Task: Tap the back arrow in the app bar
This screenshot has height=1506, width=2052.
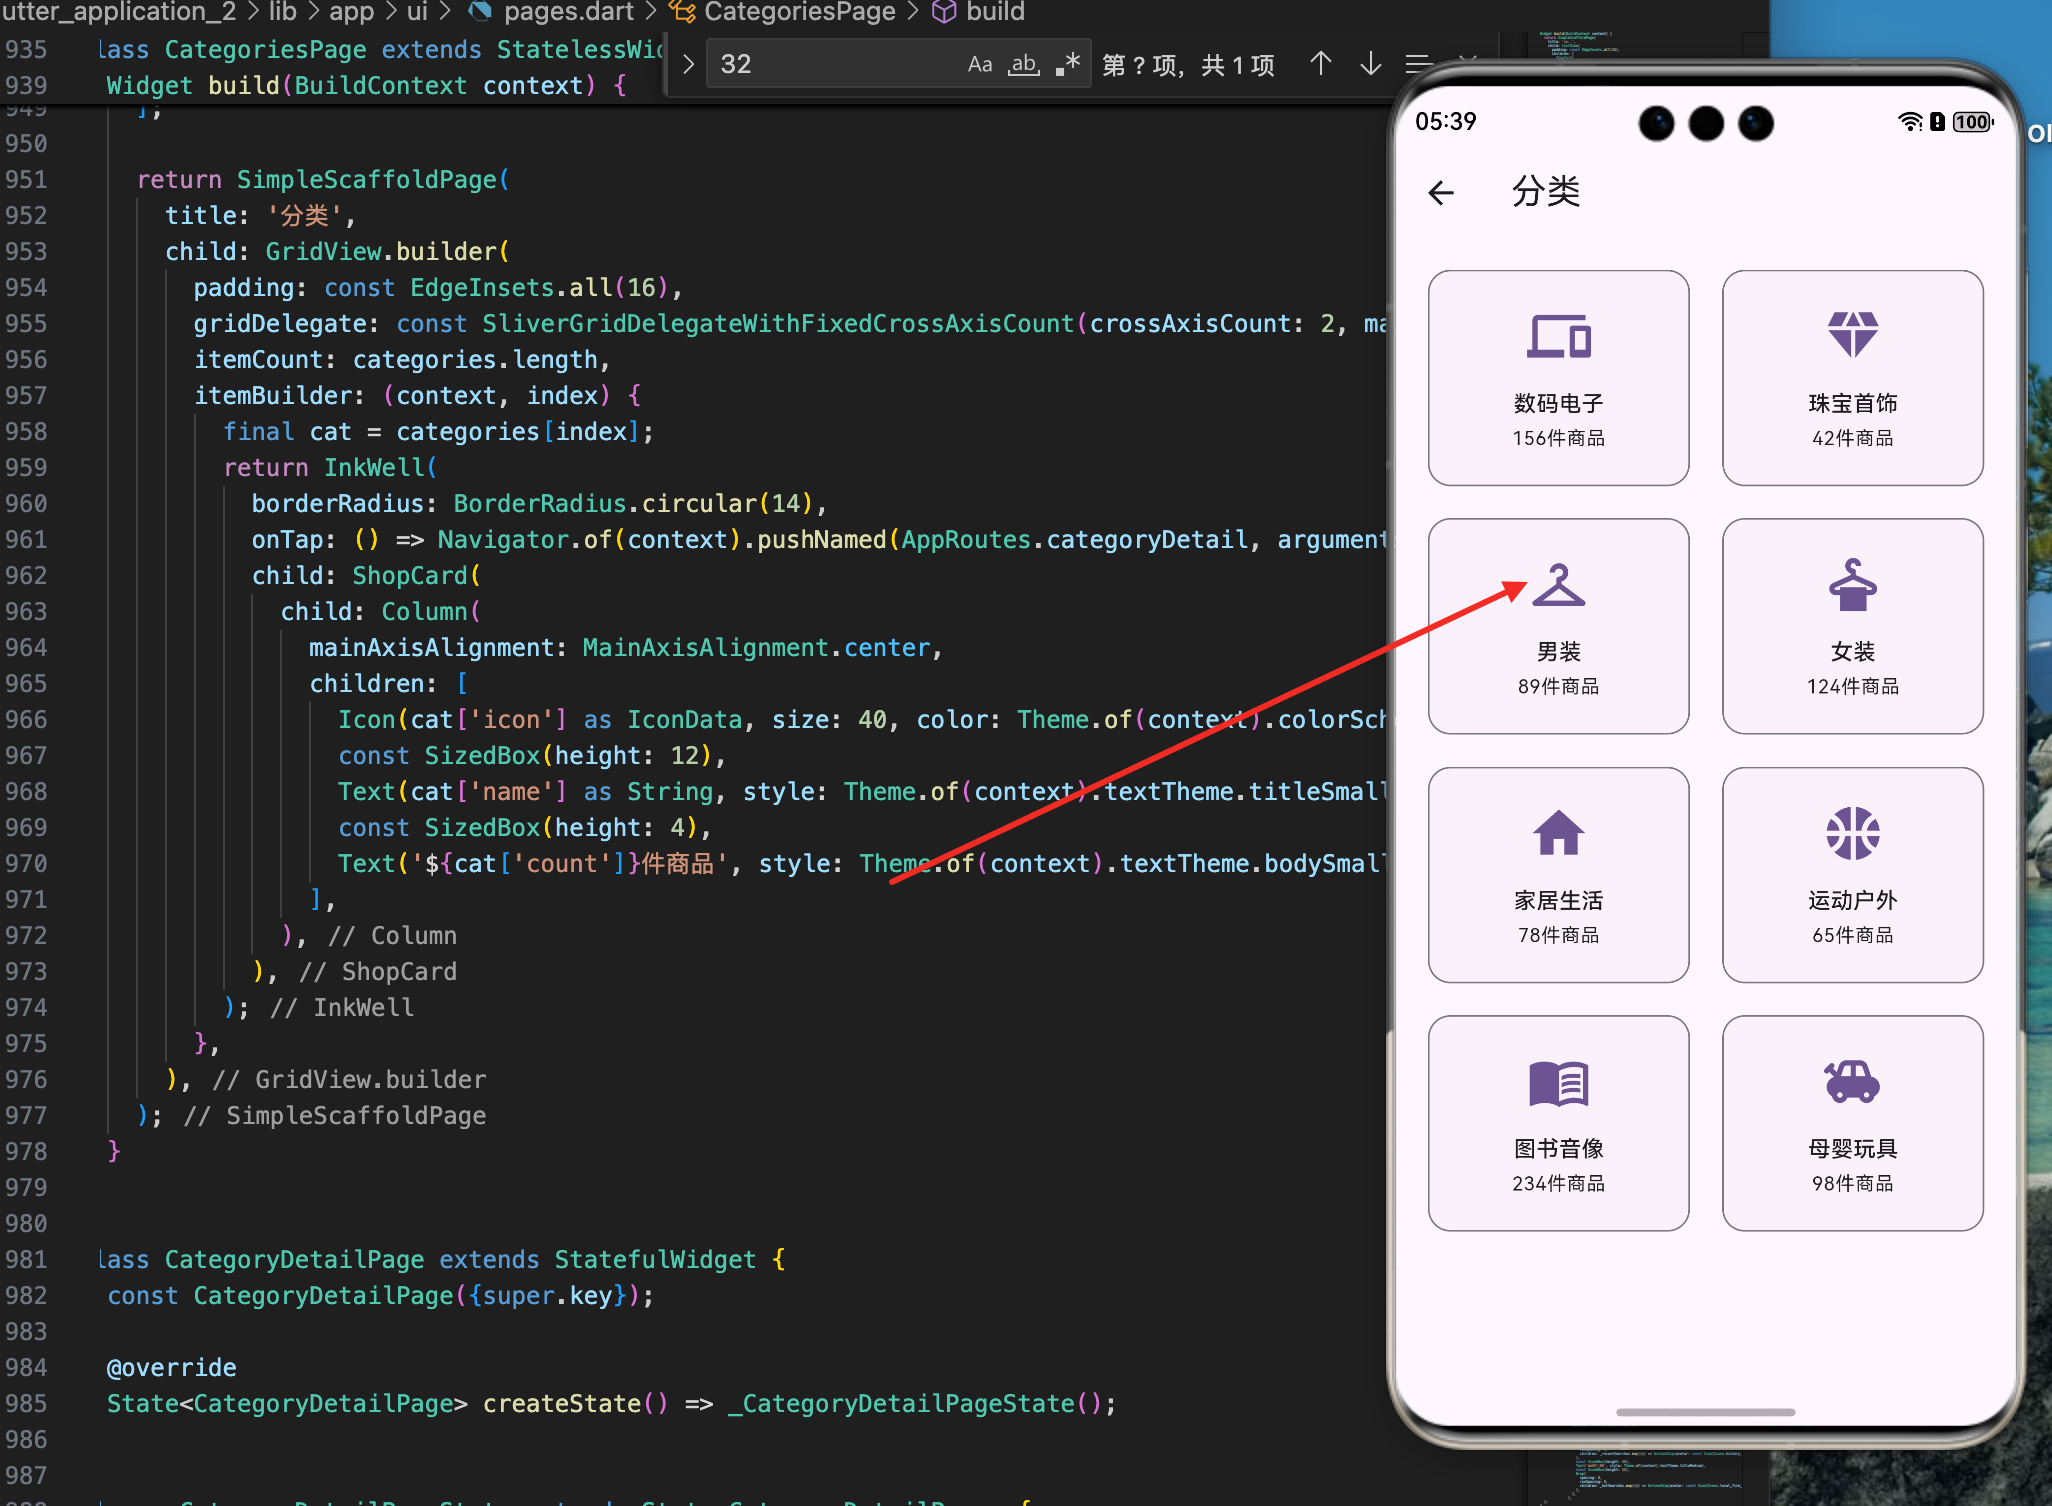Action: click(x=1441, y=192)
